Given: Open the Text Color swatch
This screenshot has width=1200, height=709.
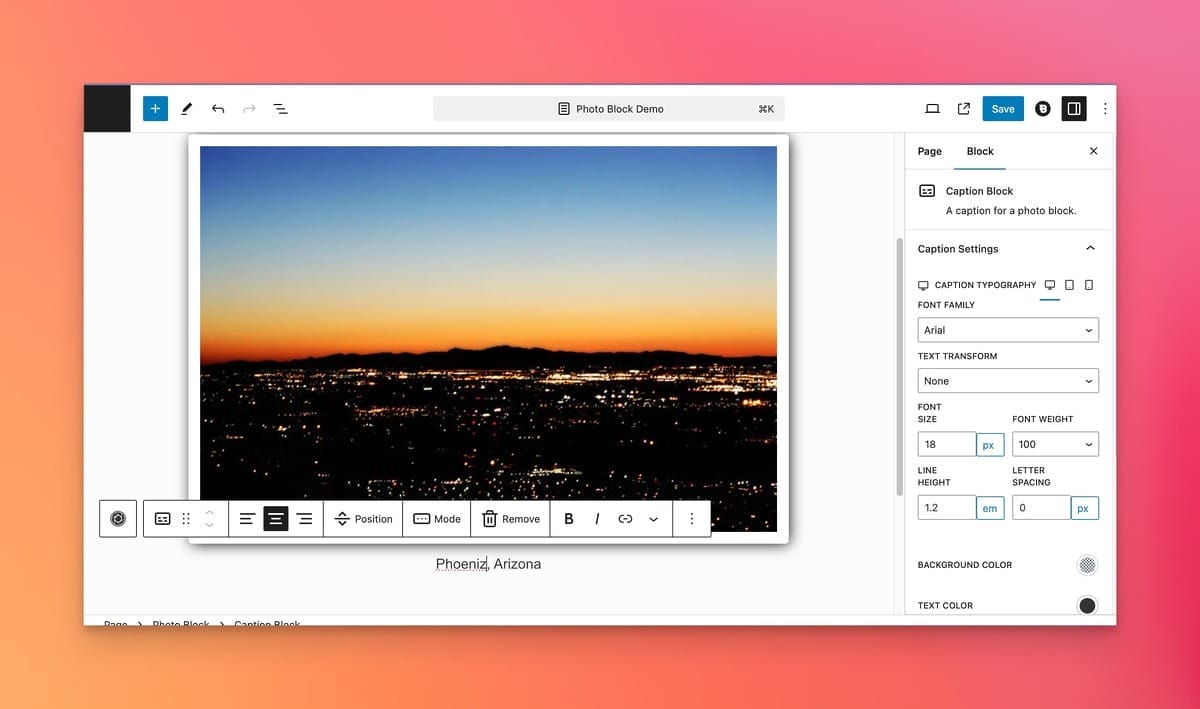Looking at the screenshot, I should coord(1087,605).
